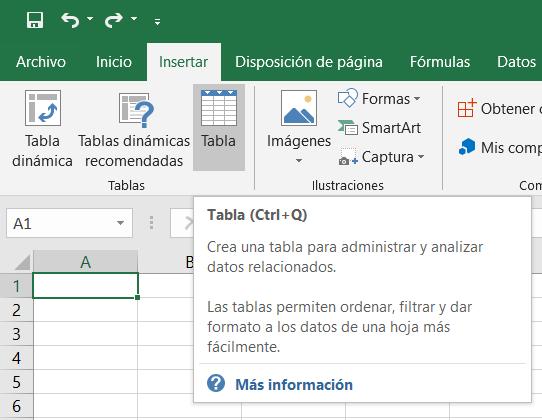
Task: Insert a SmartArt graphic
Action: click(379, 128)
